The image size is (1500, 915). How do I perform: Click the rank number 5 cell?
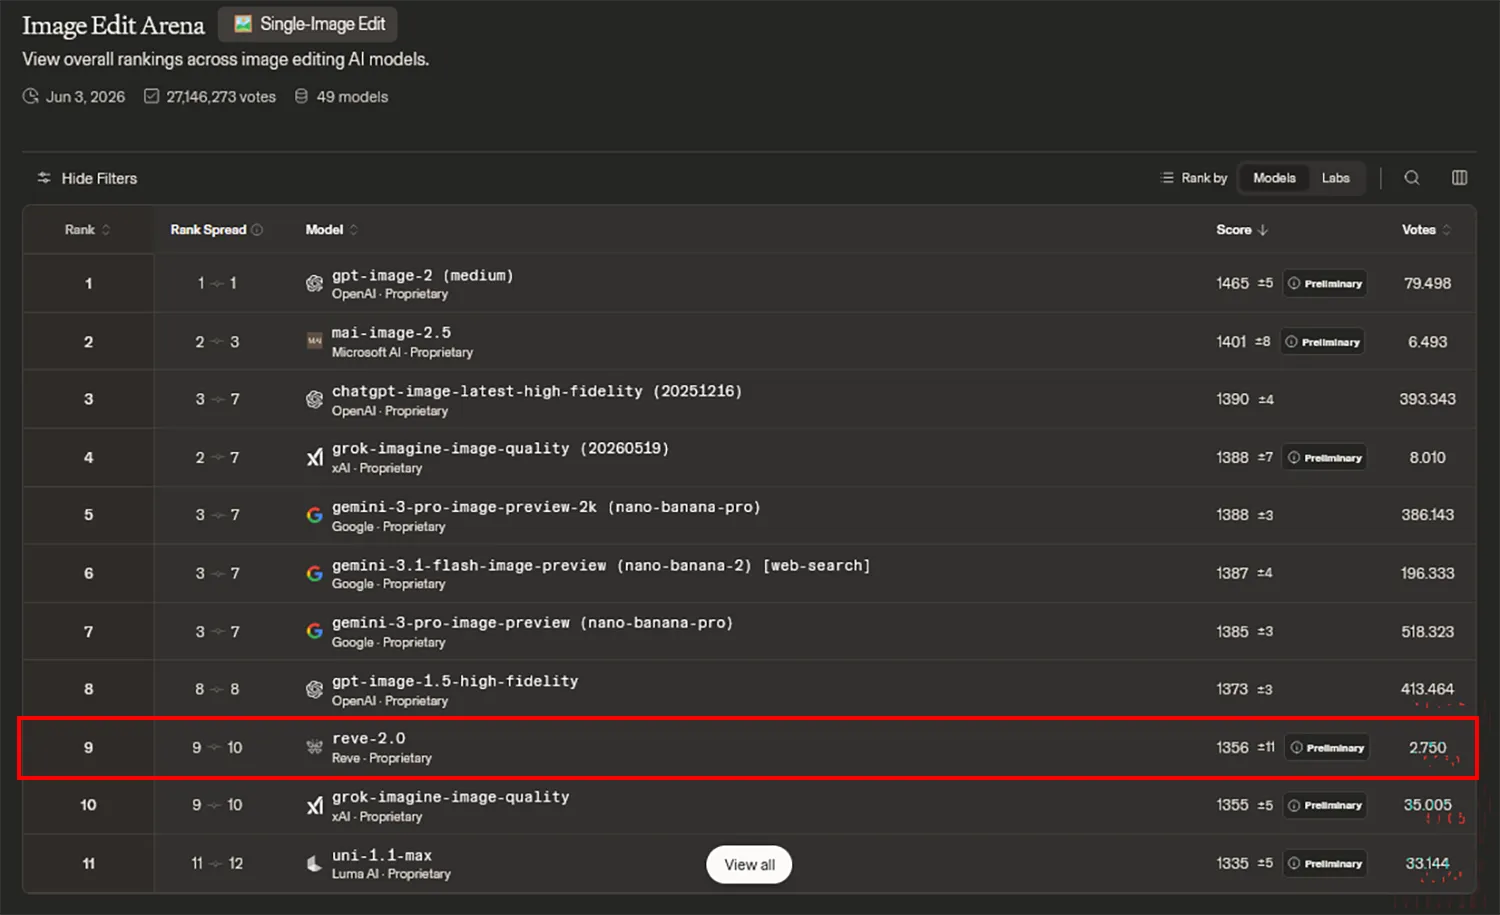click(x=88, y=515)
